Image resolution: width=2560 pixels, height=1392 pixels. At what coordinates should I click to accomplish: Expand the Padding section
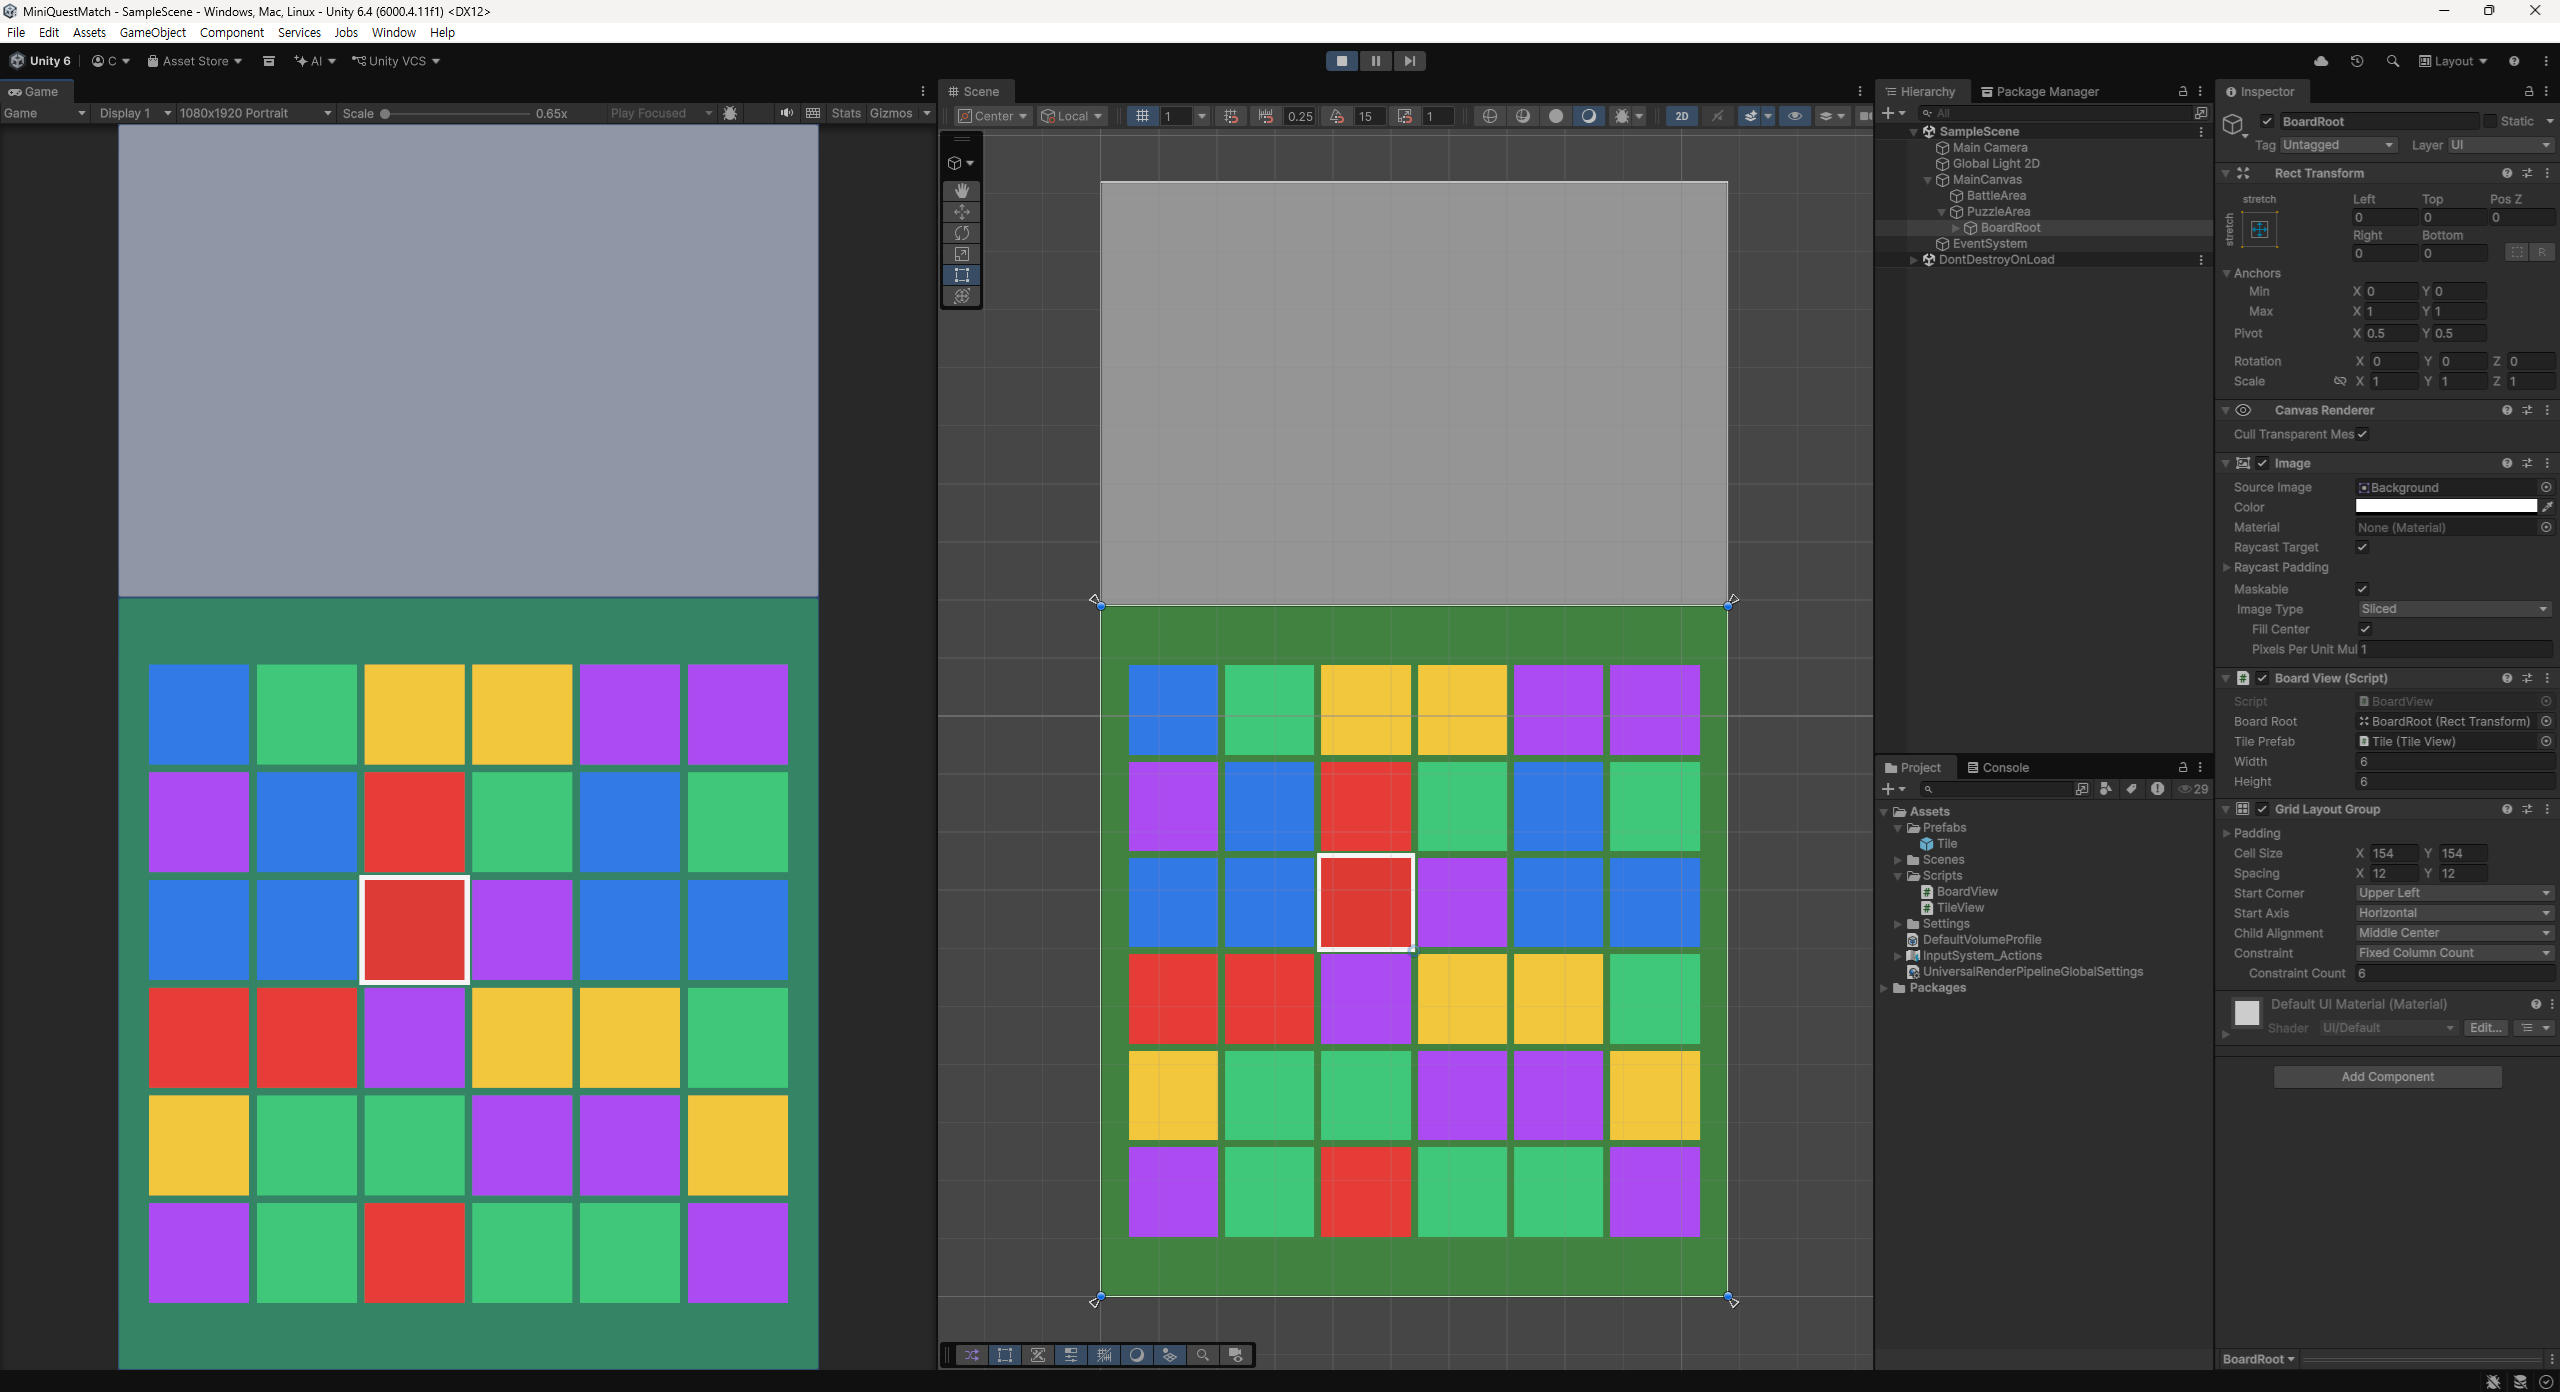(x=2256, y=833)
